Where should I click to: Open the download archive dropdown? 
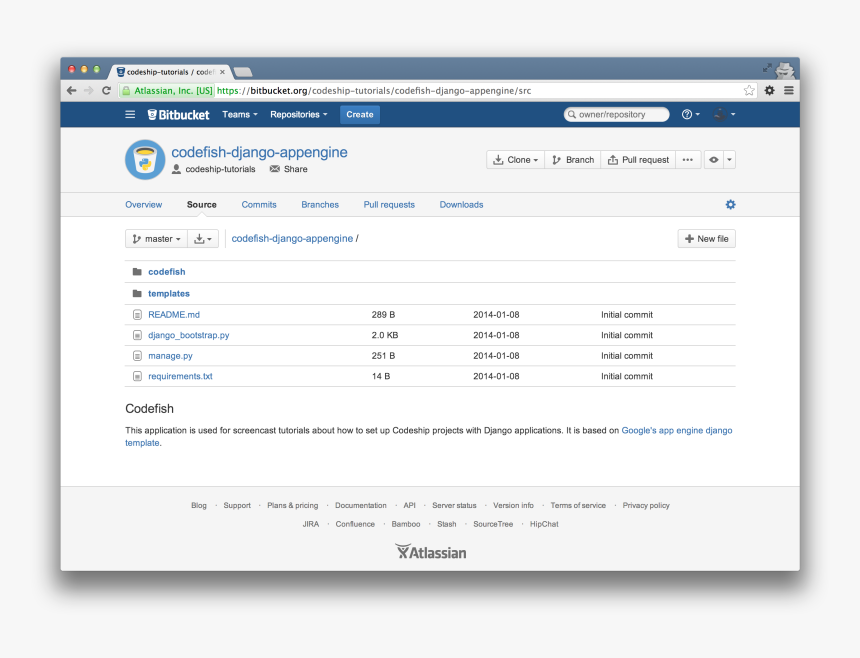click(x=203, y=239)
